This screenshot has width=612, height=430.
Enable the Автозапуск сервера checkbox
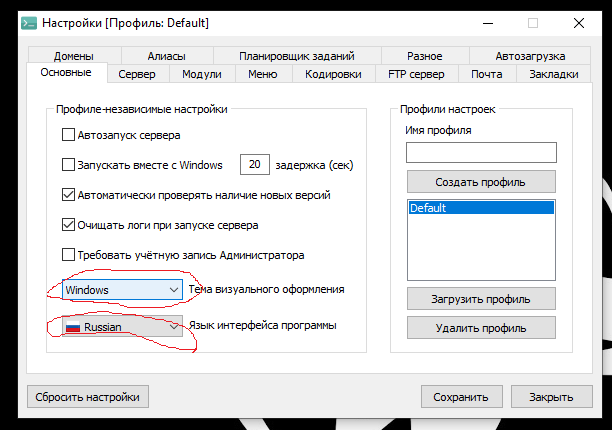69,135
